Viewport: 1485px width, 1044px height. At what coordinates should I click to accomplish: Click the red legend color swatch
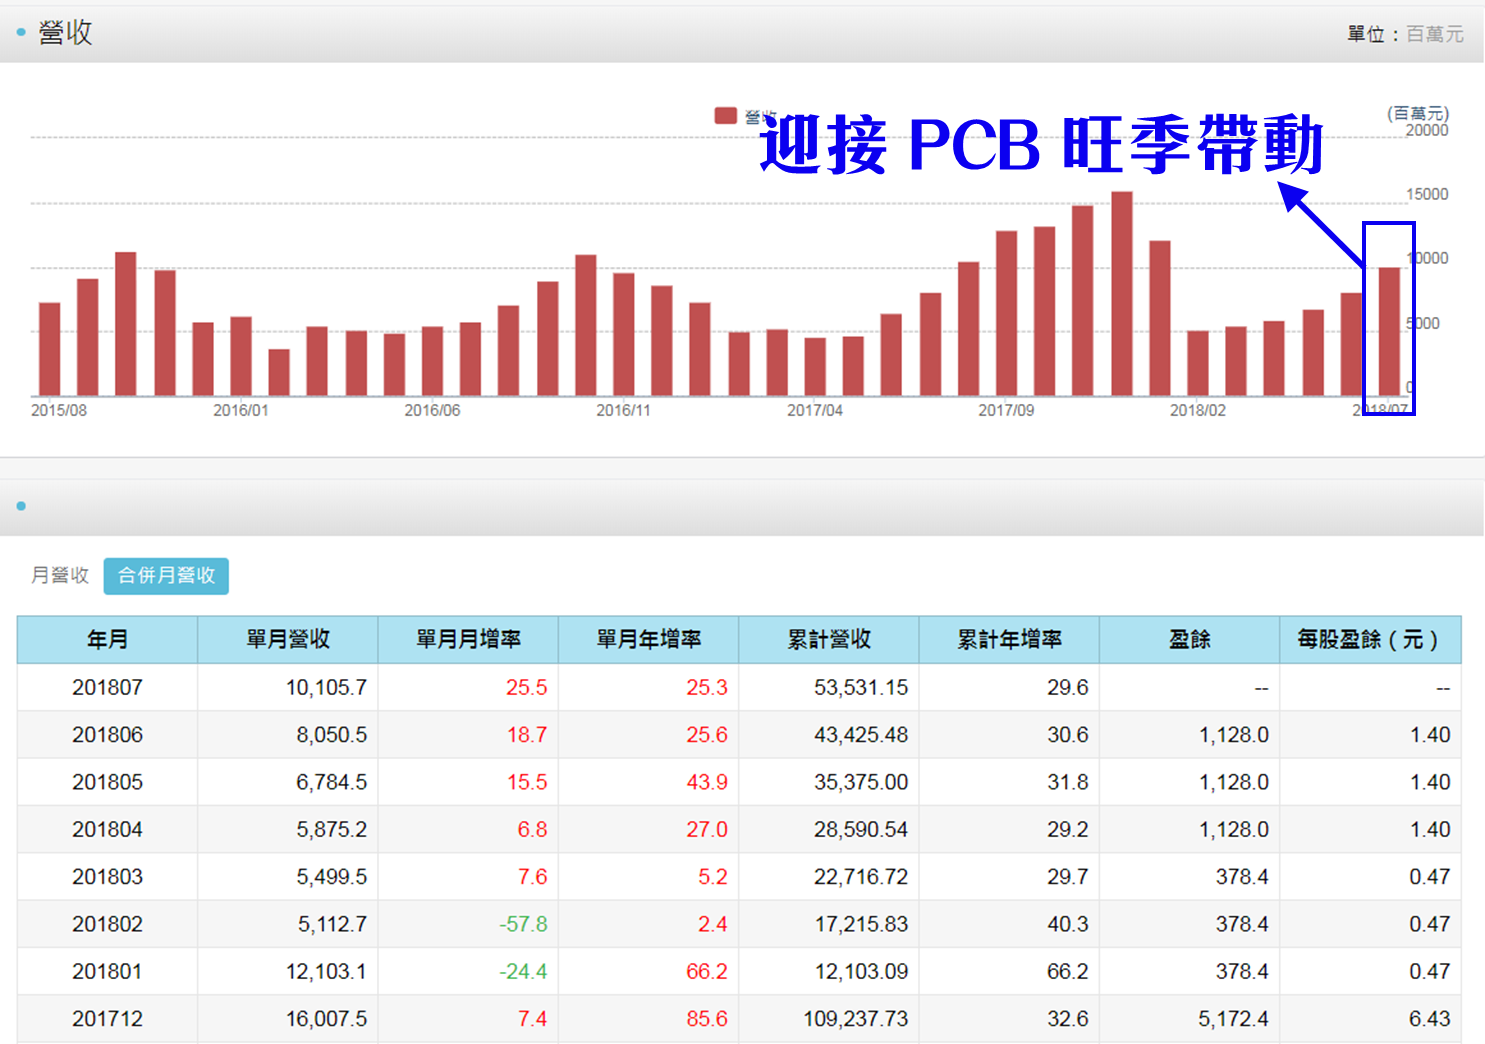pos(725,114)
